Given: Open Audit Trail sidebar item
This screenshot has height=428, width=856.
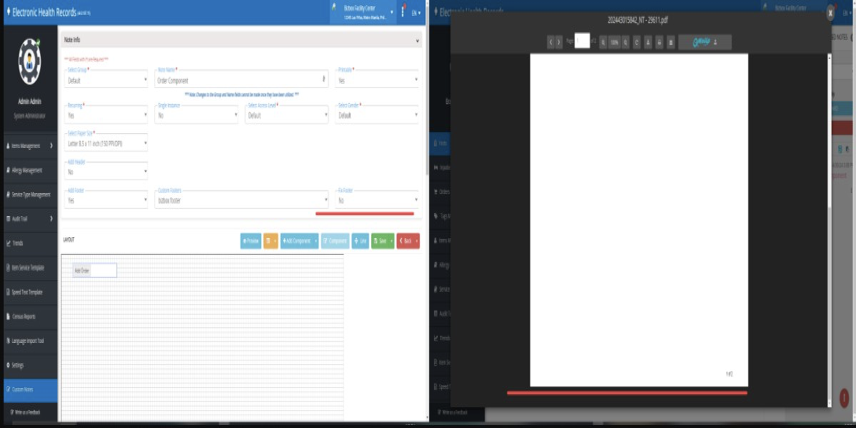Looking at the screenshot, I should (x=30, y=219).
